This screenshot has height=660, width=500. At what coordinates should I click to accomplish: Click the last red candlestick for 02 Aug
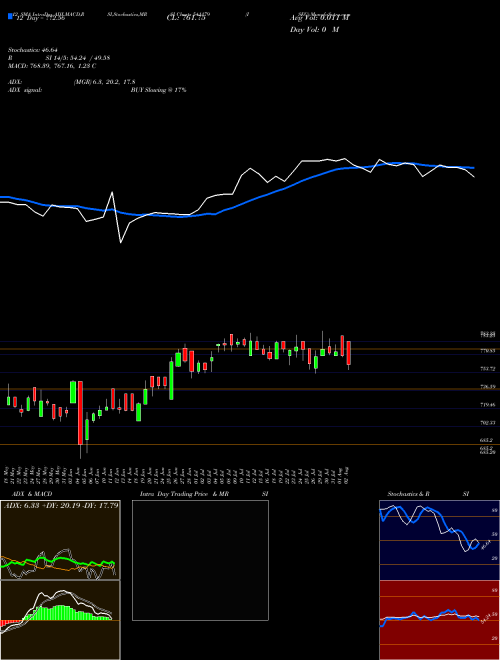click(348, 353)
